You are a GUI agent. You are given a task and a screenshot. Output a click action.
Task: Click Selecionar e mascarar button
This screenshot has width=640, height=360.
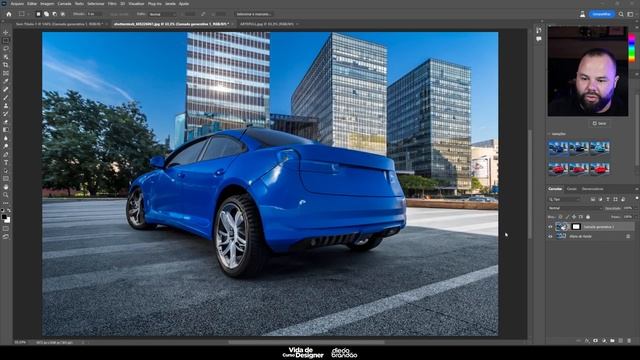point(254,14)
